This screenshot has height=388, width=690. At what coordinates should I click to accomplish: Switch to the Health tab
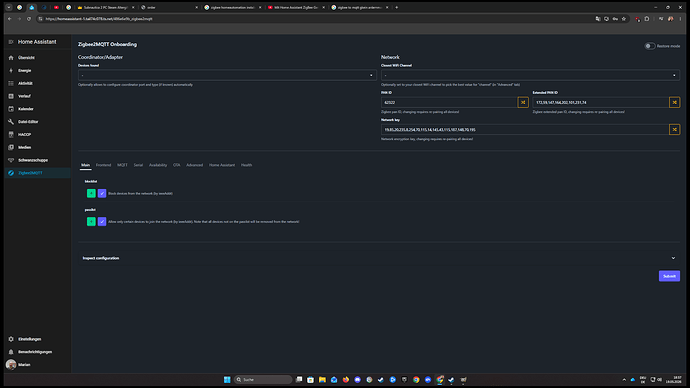[246, 165]
